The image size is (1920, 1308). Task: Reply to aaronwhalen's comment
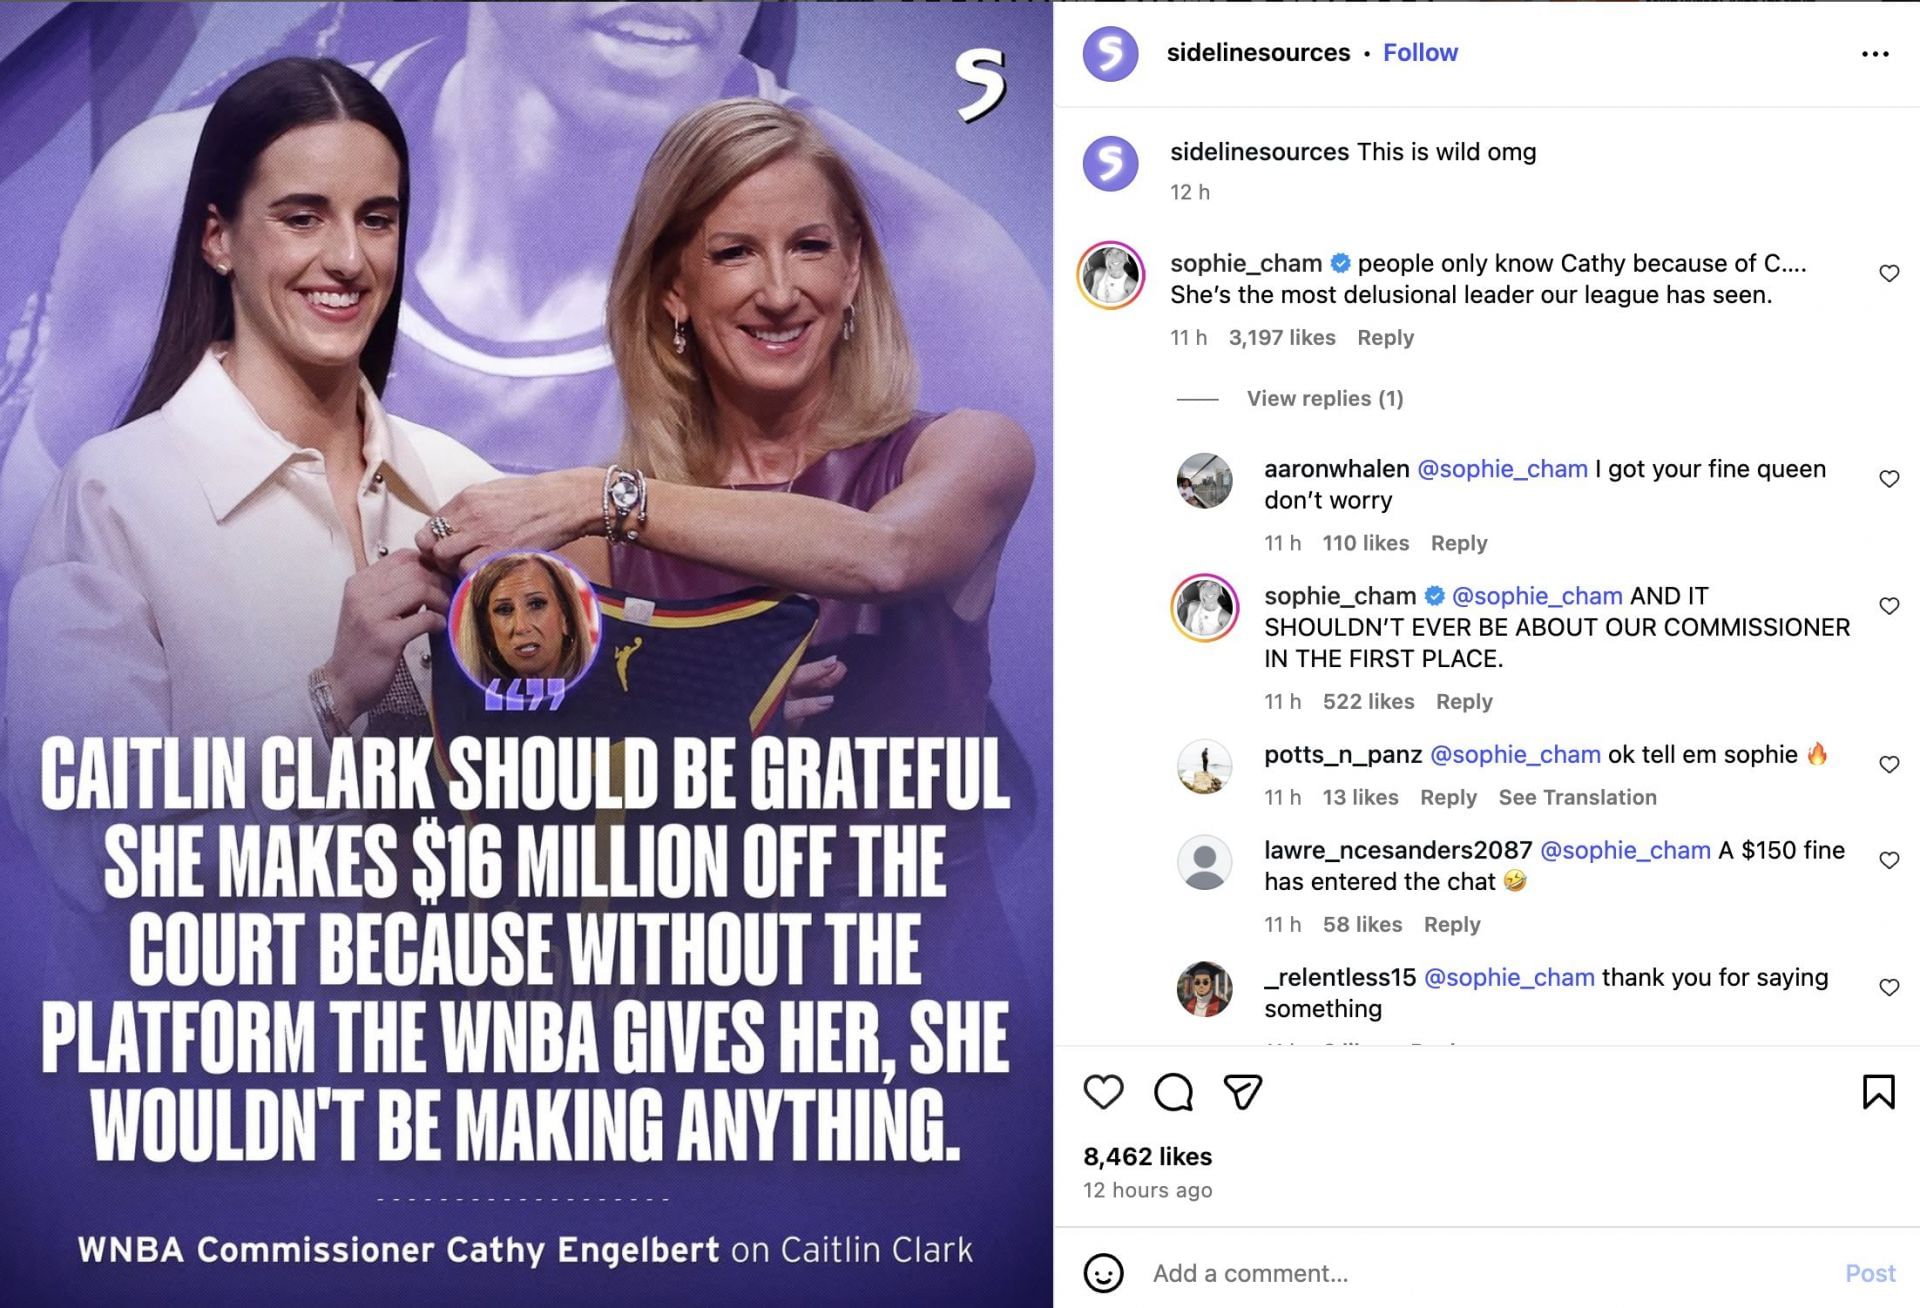(x=1458, y=543)
